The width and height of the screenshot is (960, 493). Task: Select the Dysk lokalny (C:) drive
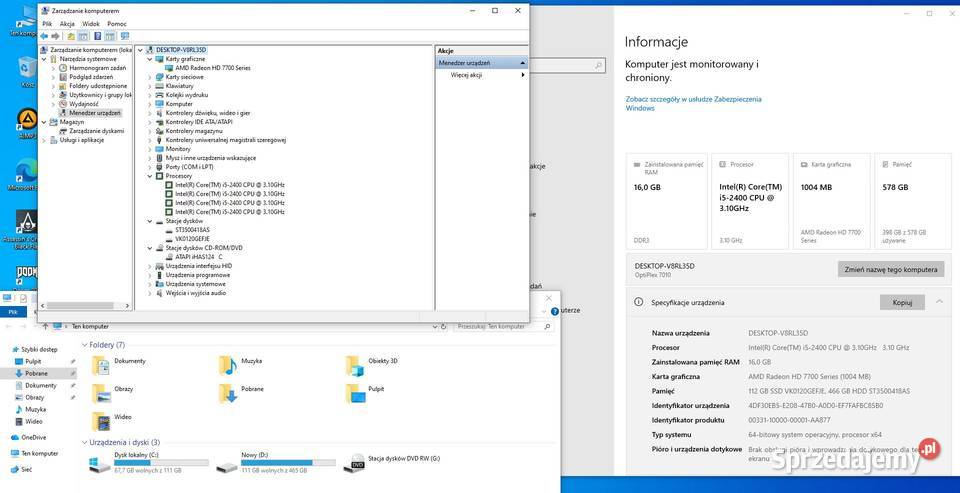[x=101, y=464]
